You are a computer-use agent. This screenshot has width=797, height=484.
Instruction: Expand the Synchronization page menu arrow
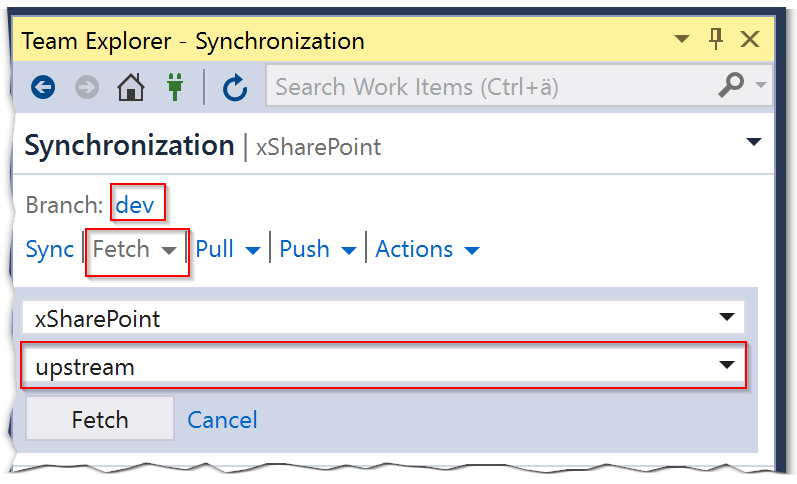click(x=754, y=143)
